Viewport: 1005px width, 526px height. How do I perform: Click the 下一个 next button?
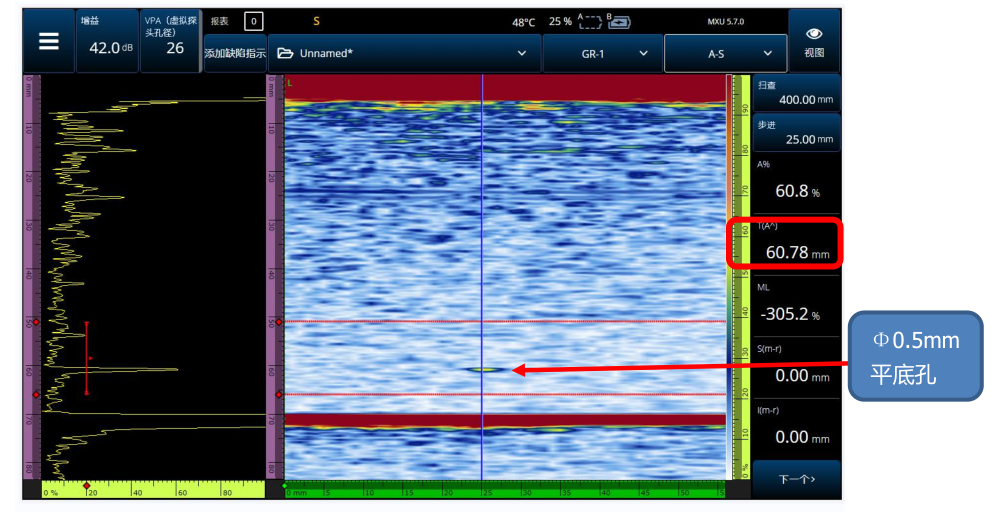(796, 479)
